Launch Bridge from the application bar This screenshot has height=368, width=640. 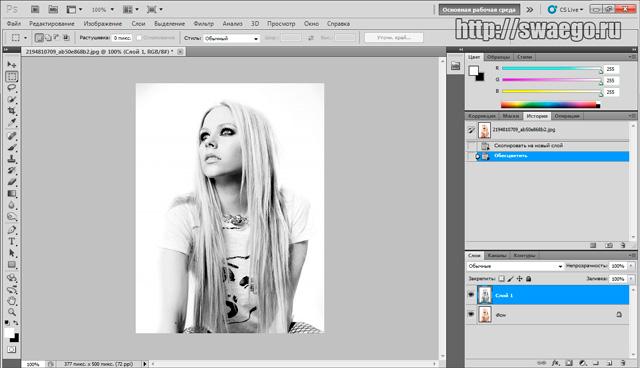click(x=35, y=9)
